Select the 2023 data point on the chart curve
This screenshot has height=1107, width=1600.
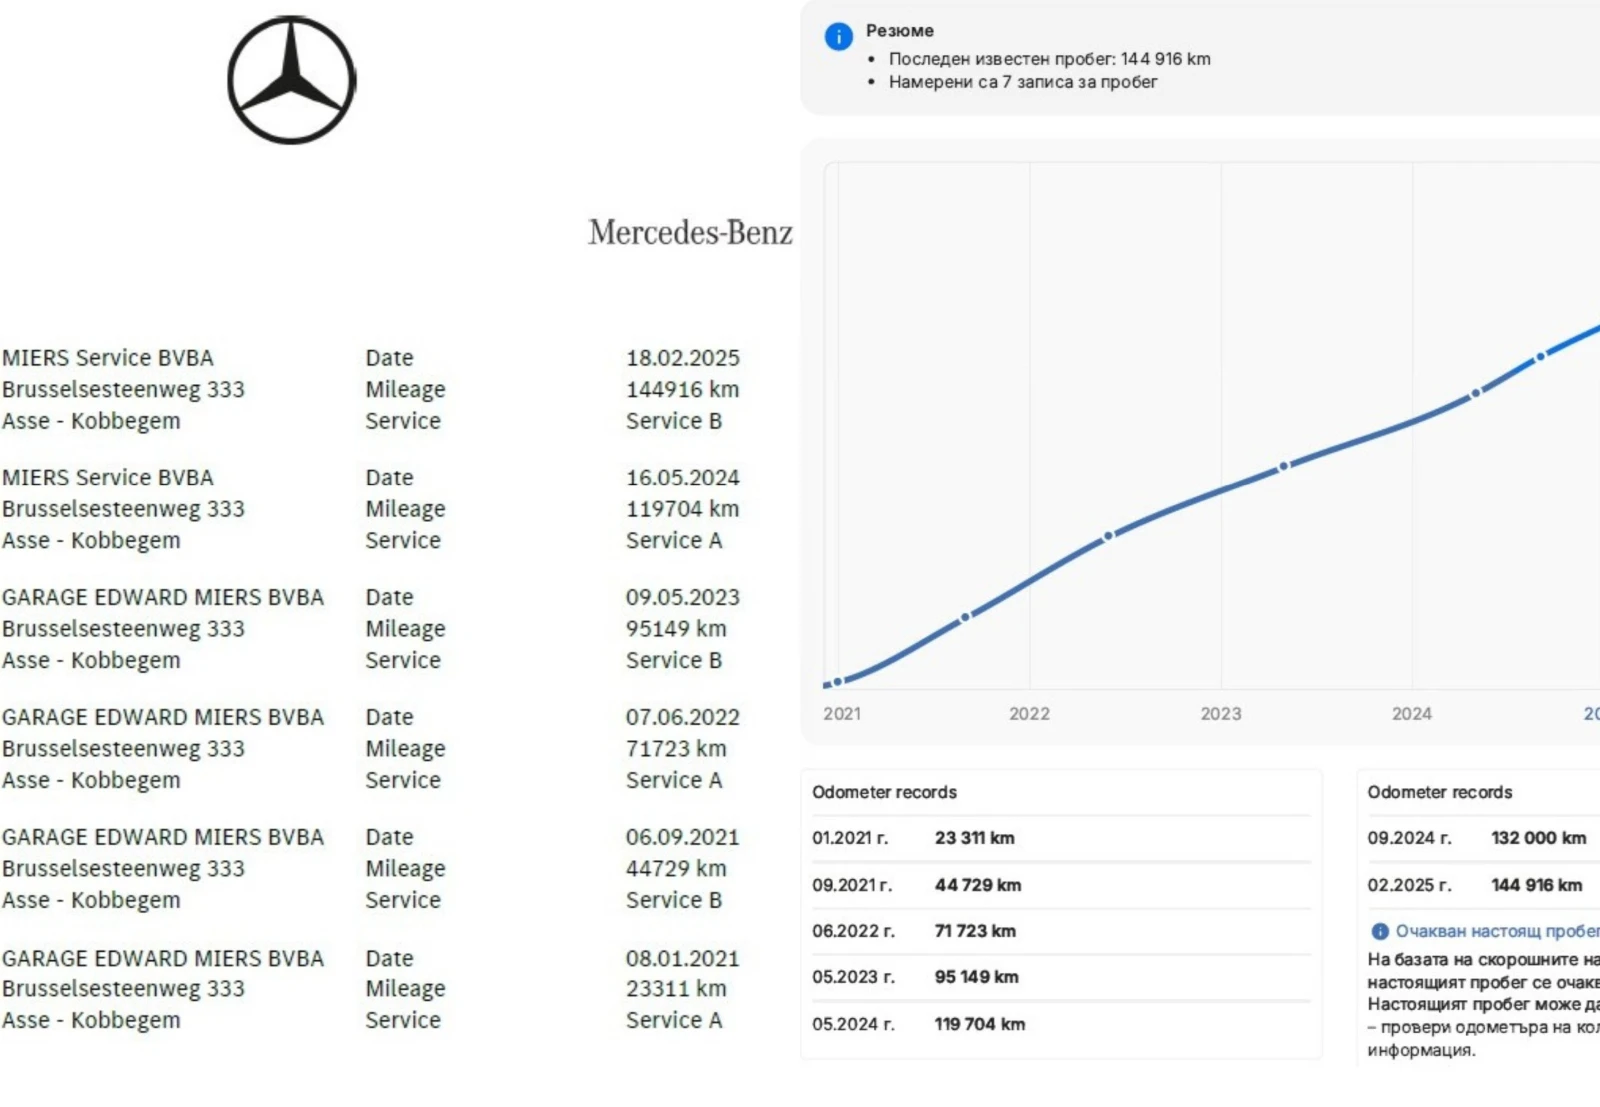point(1283,464)
